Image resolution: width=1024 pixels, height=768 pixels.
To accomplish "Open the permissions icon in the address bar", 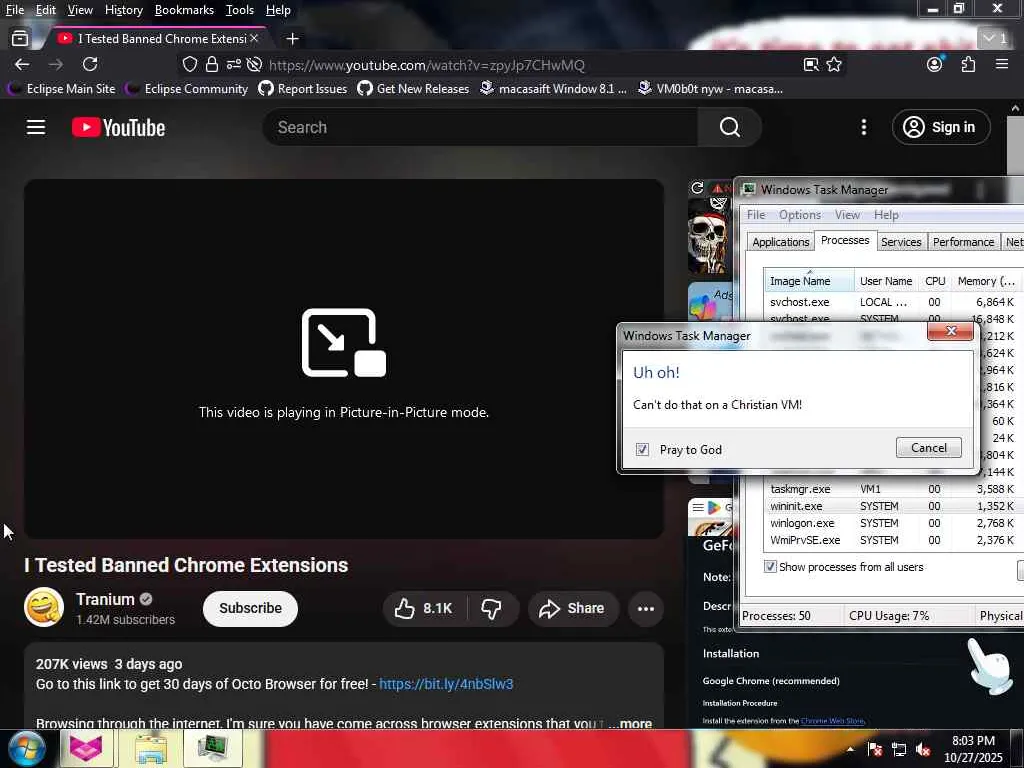I will (x=234, y=64).
